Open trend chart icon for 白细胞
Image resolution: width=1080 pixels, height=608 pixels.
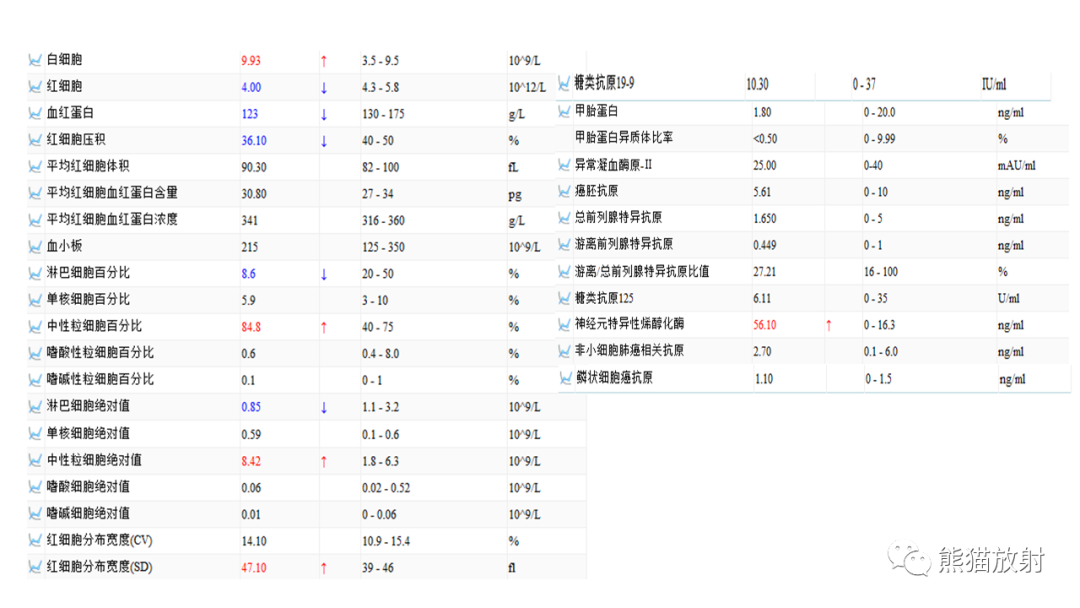click(34, 60)
